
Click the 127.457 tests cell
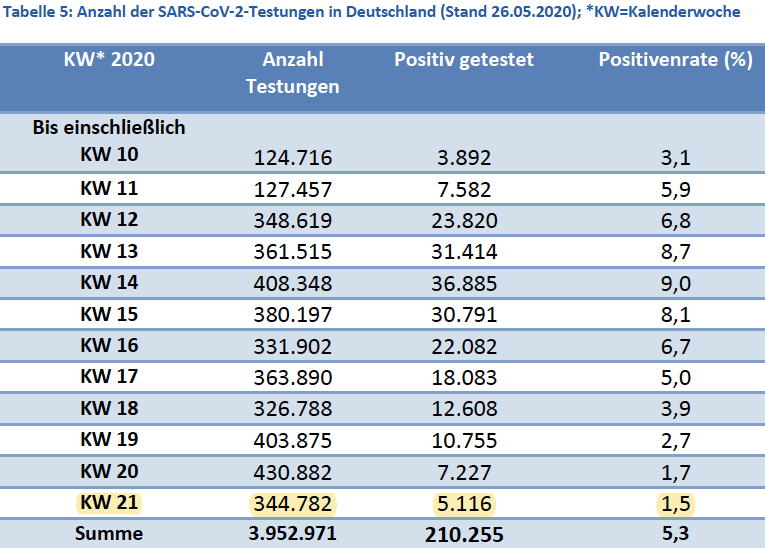click(293, 189)
